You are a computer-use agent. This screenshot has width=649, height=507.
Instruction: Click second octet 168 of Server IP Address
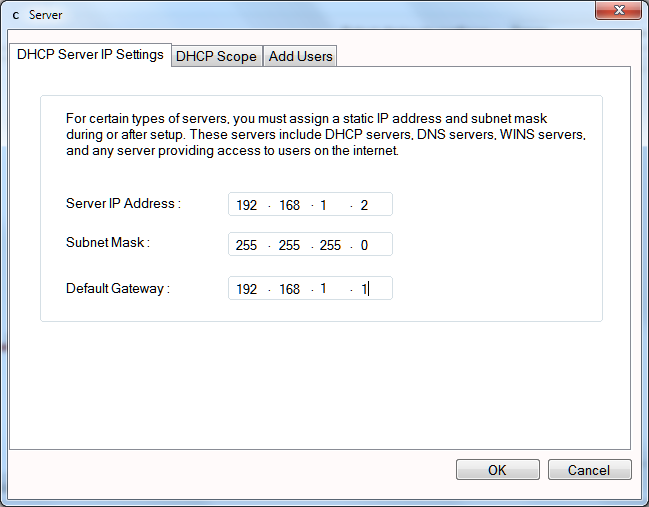[289, 205]
